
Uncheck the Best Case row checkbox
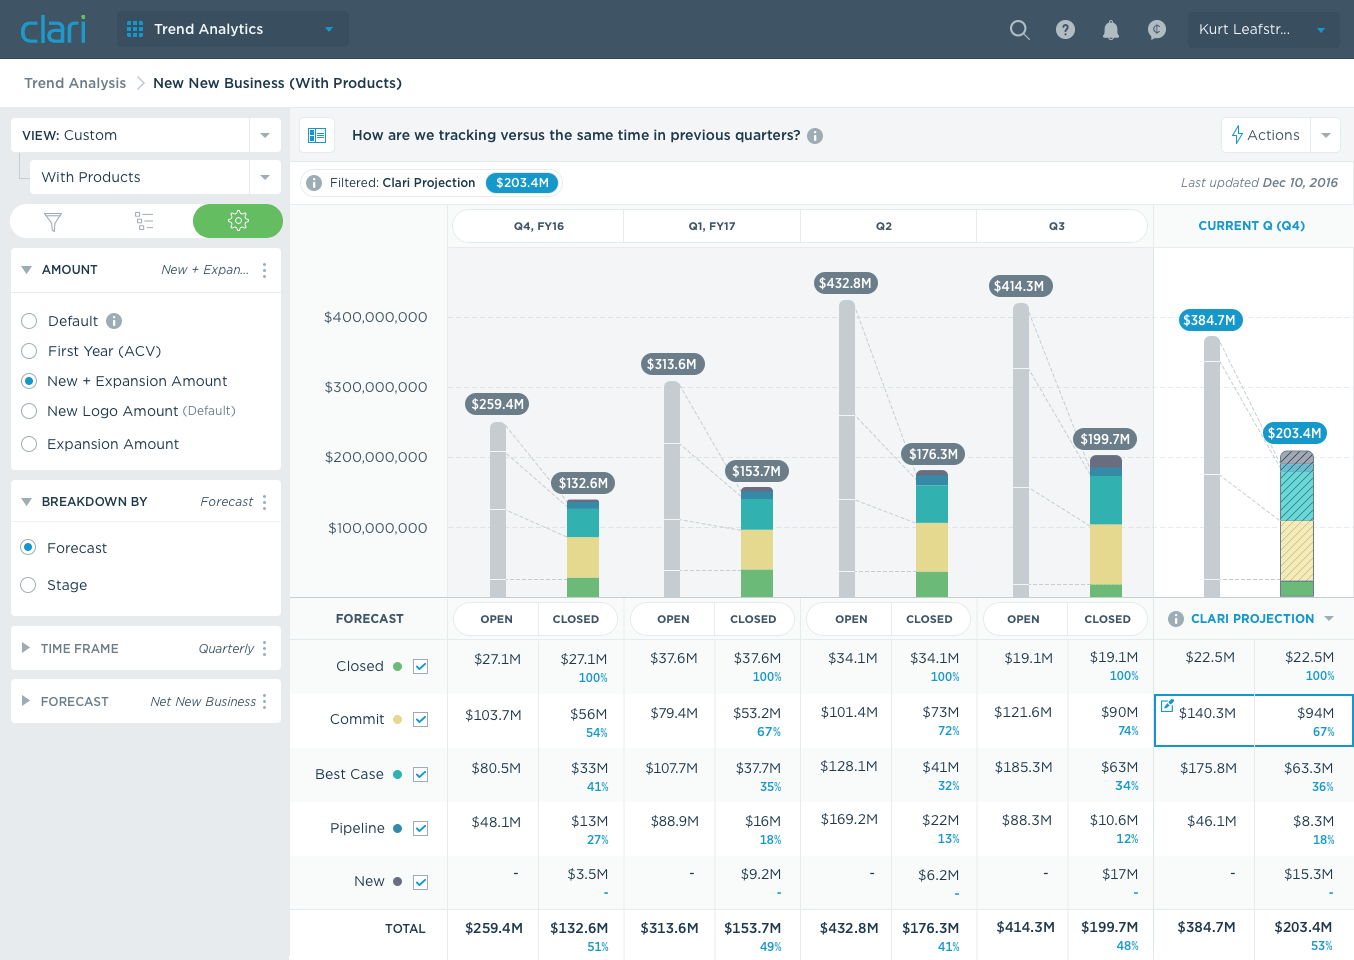pyautogui.click(x=421, y=775)
